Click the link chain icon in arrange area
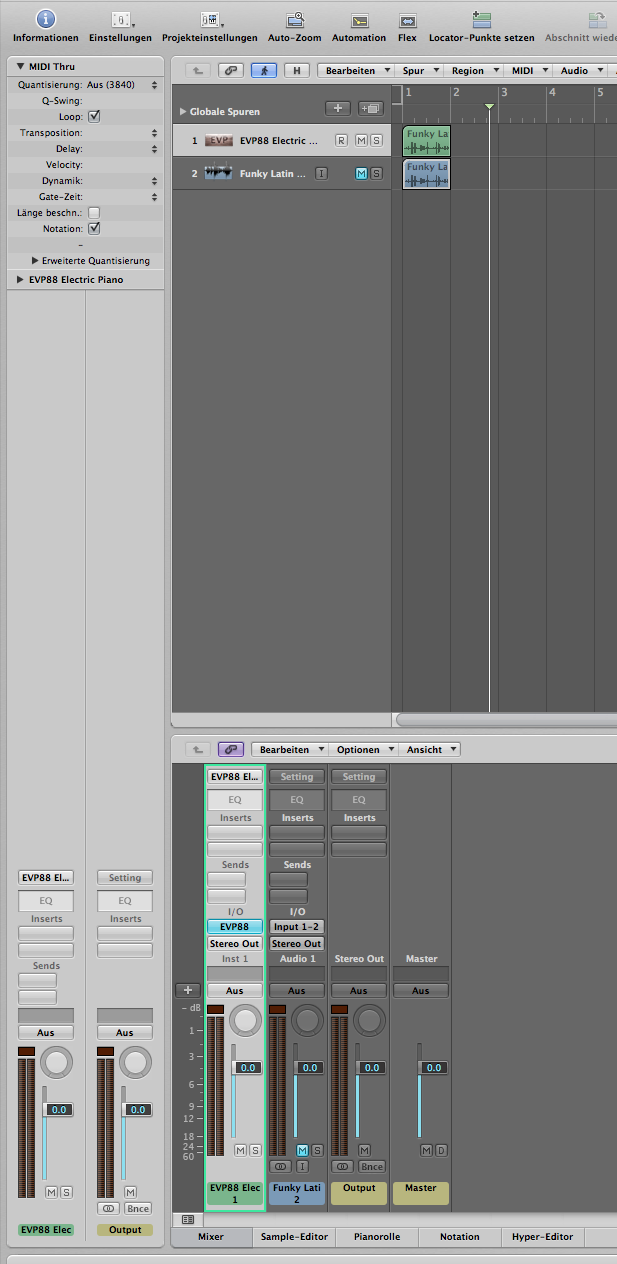This screenshot has width=617, height=1264. [x=231, y=70]
